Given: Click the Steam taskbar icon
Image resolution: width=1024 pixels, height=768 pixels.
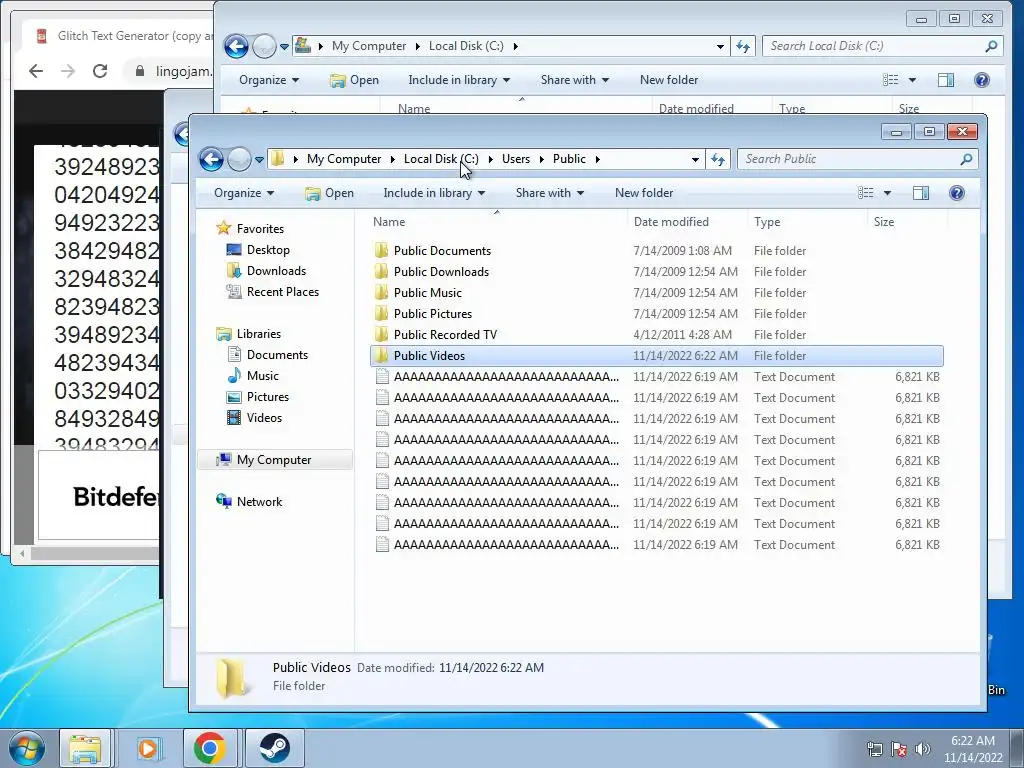Looking at the screenshot, I should (274, 748).
